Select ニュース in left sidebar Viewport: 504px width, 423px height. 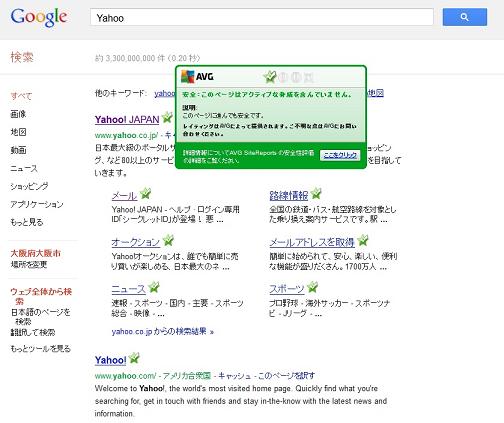click(x=24, y=168)
